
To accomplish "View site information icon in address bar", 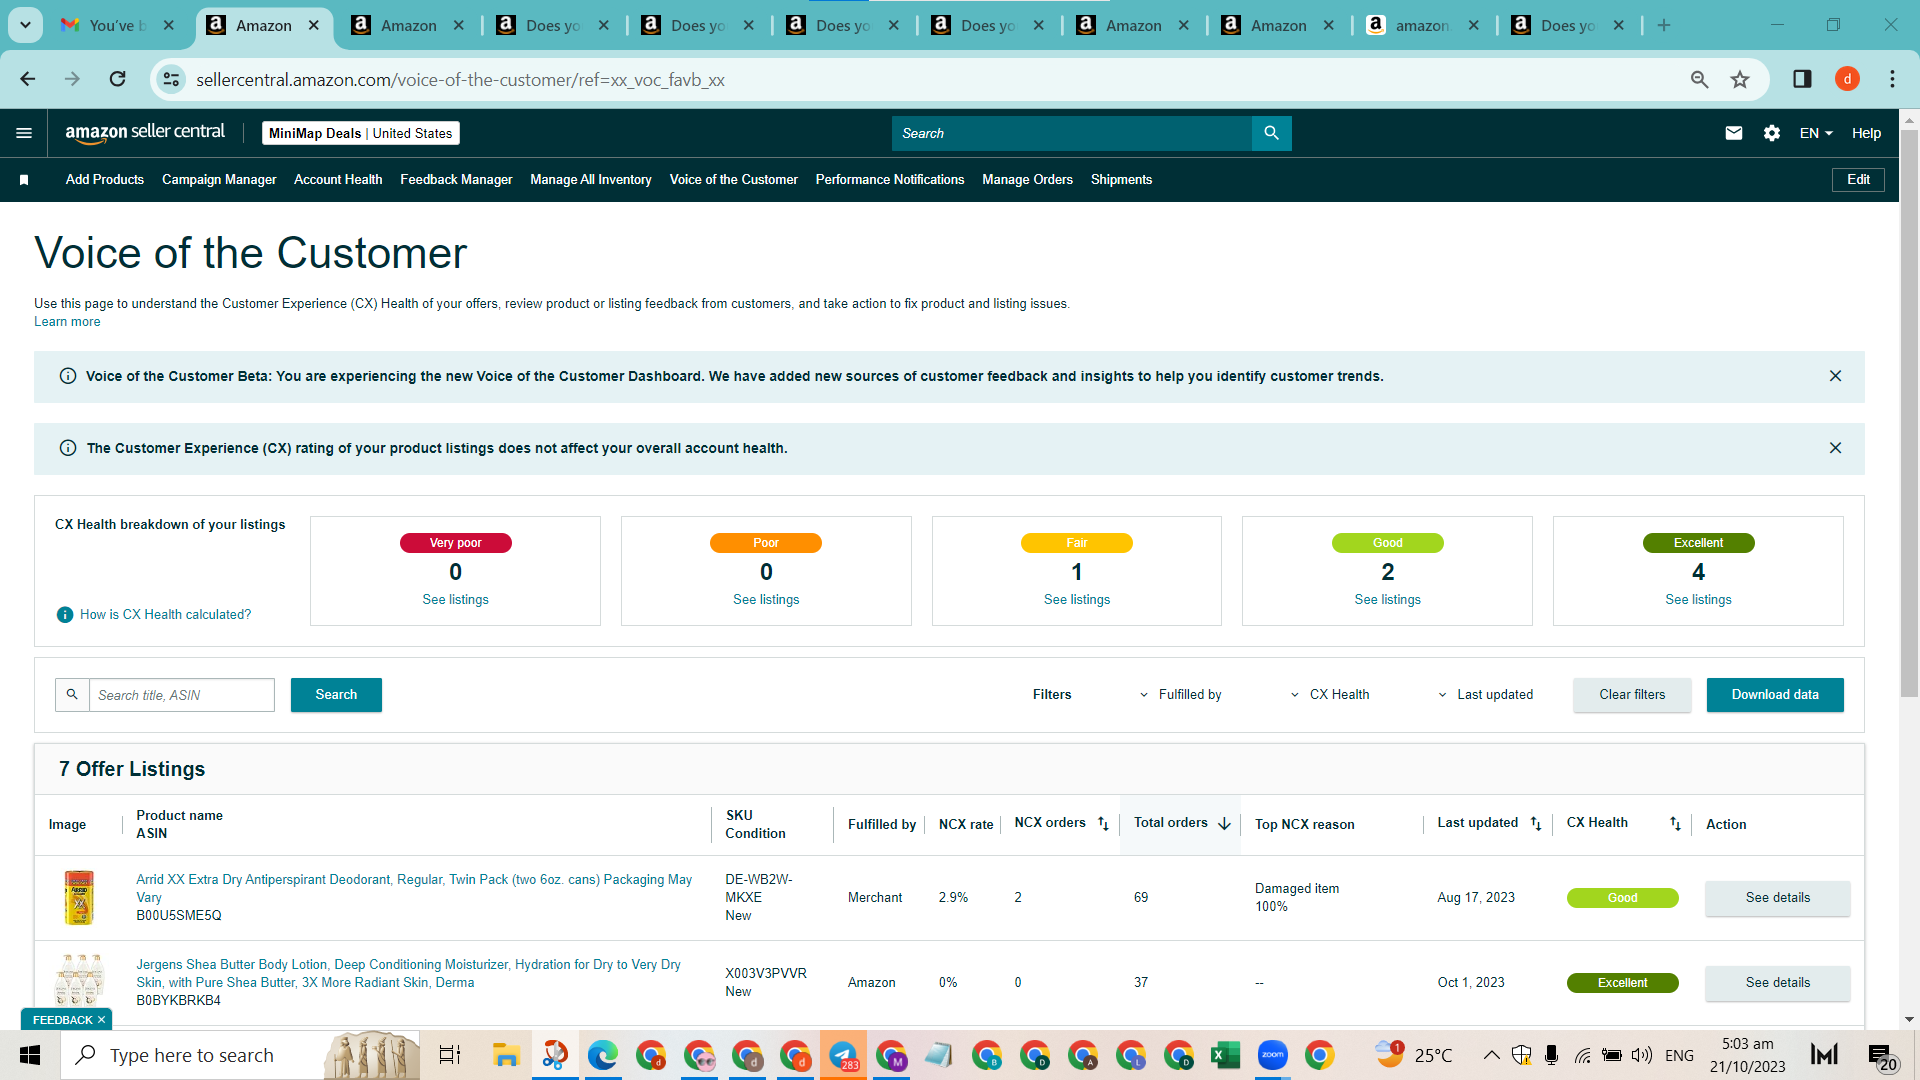I will pyautogui.click(x=171, y=79).
